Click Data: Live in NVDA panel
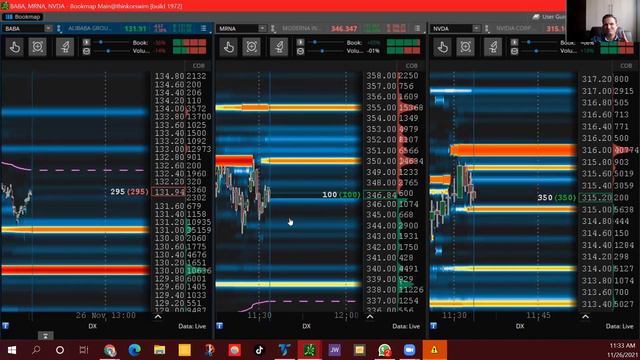The width and height of the screenshot is (640, 360). coord(619,326)
